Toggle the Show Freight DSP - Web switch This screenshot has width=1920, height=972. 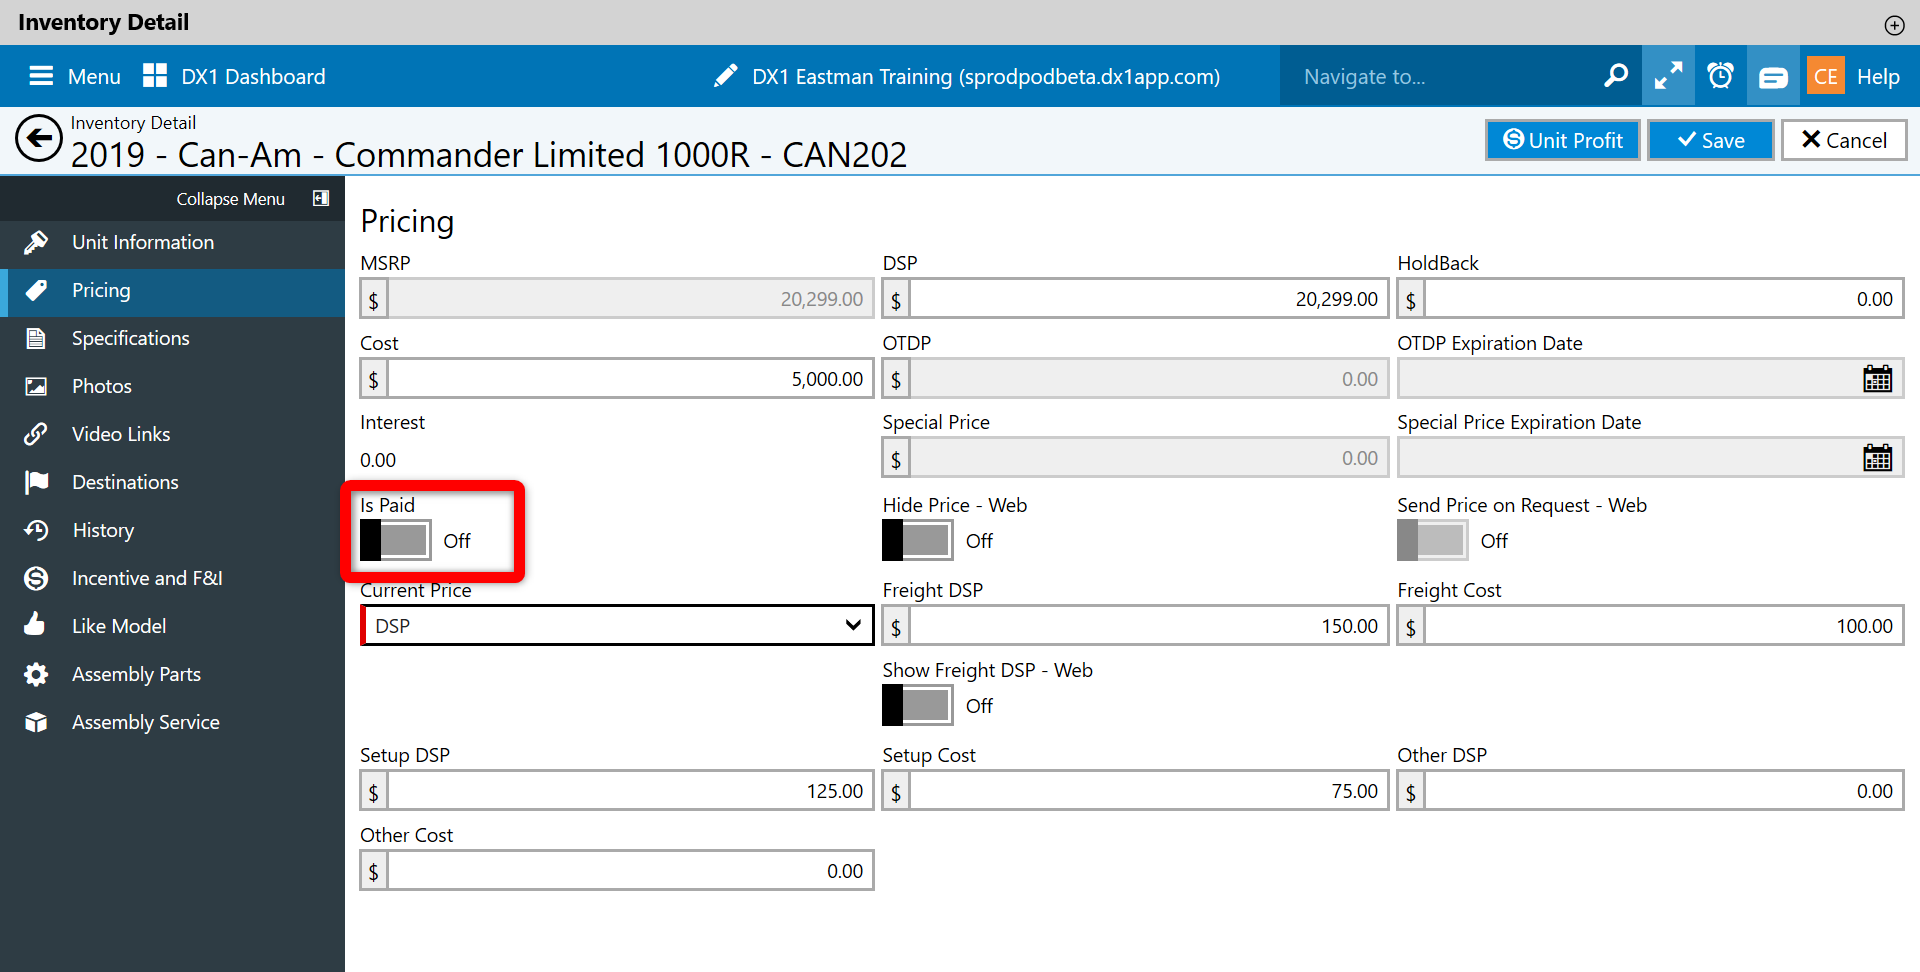(x=918, y=705)
